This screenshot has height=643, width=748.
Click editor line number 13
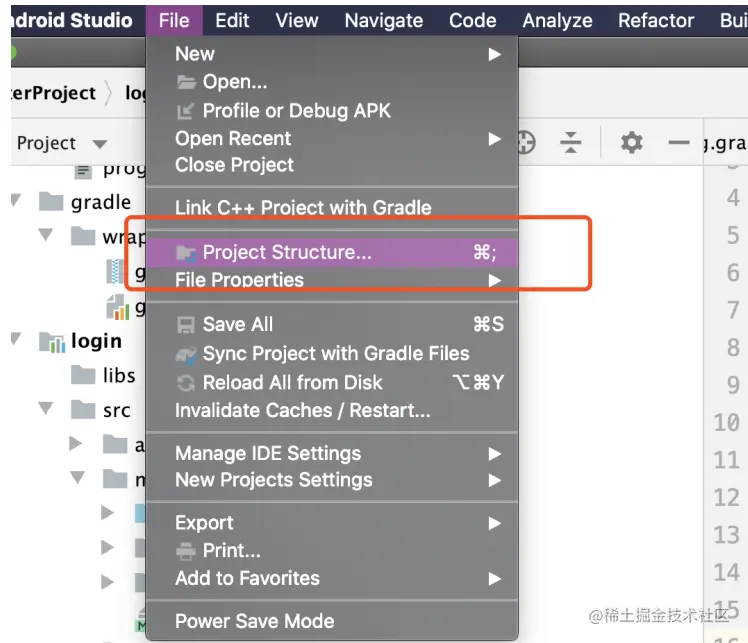pos(726,535)
